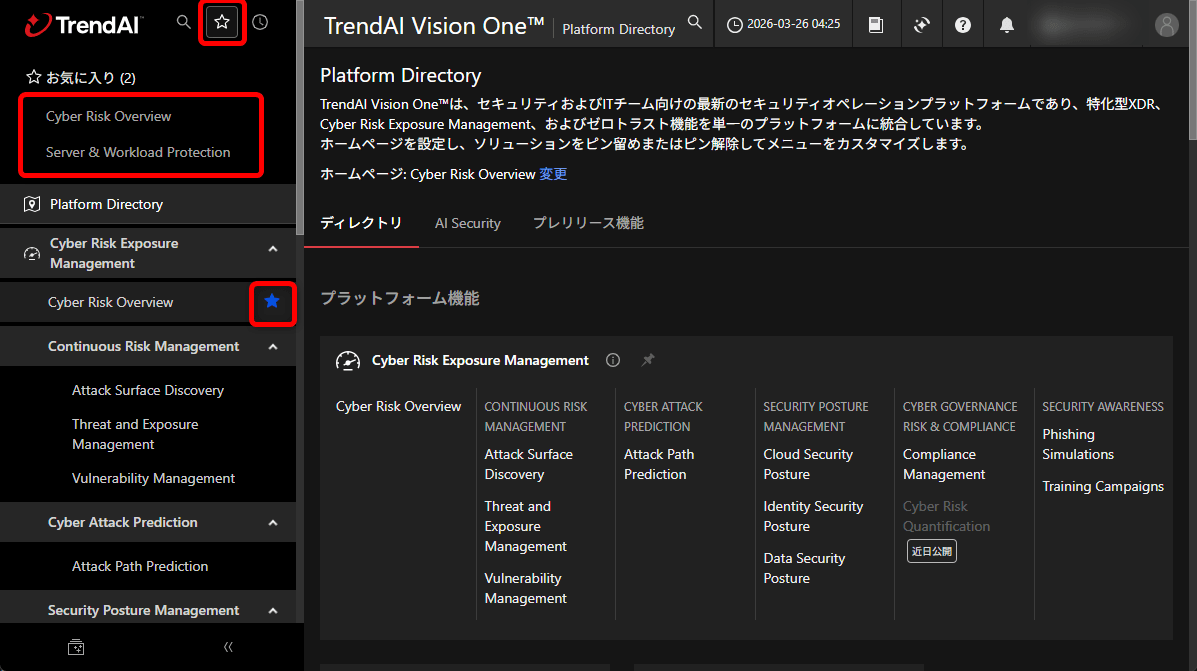Image resolution: width=1197 pixels, height=671 pixels.
Task: Open the calendar icon at sidebar bottom
Action: tap(76, 647)
